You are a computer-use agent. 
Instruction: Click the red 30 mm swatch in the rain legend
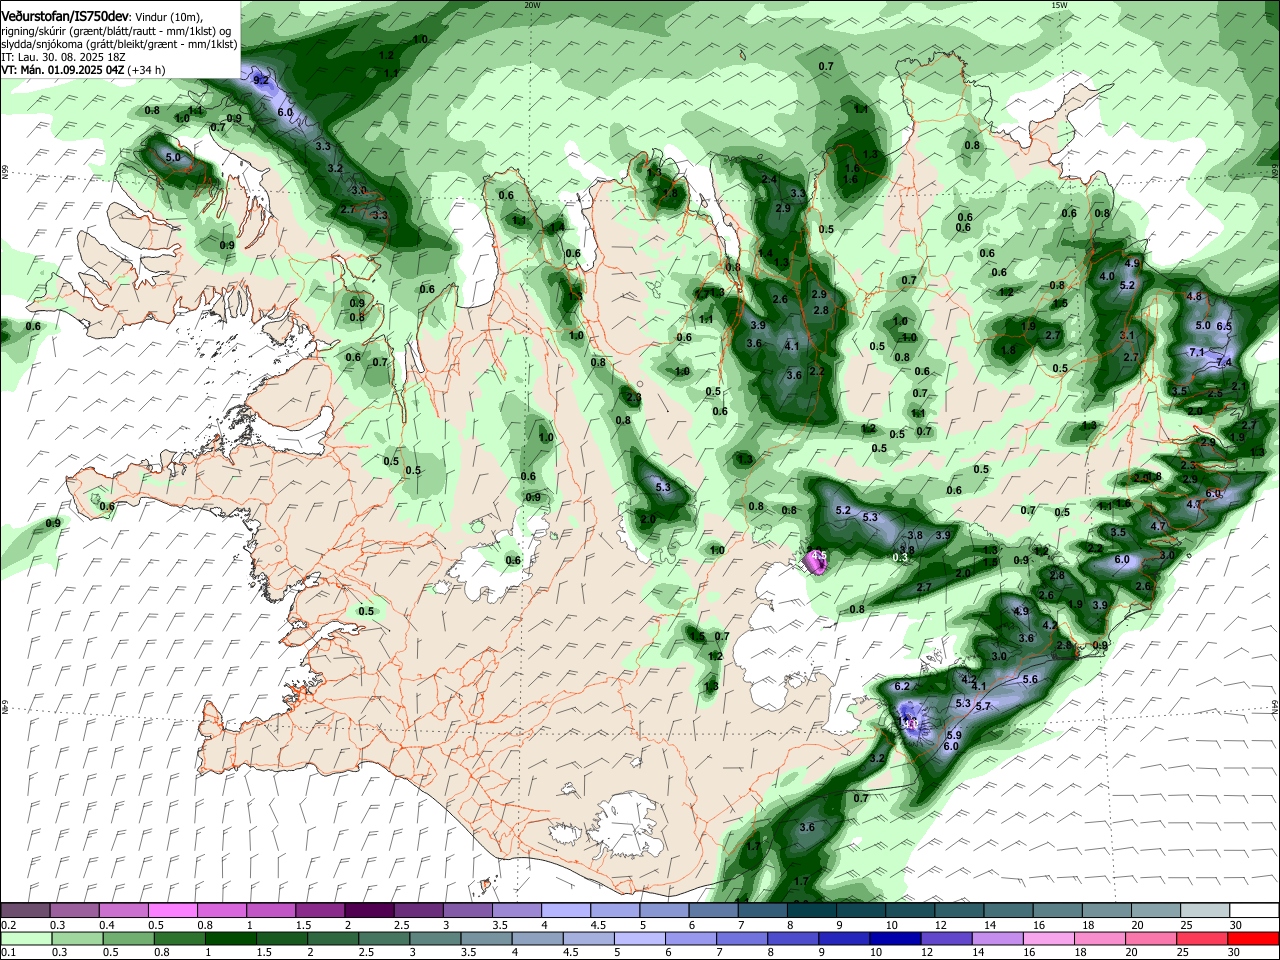(1254, 938)
